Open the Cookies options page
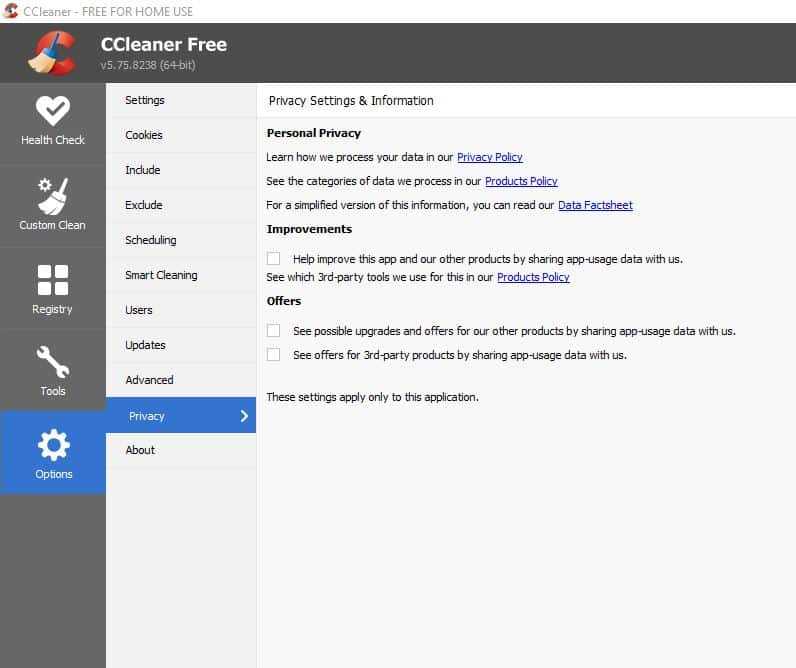The image size is (796, 668). 181,135
